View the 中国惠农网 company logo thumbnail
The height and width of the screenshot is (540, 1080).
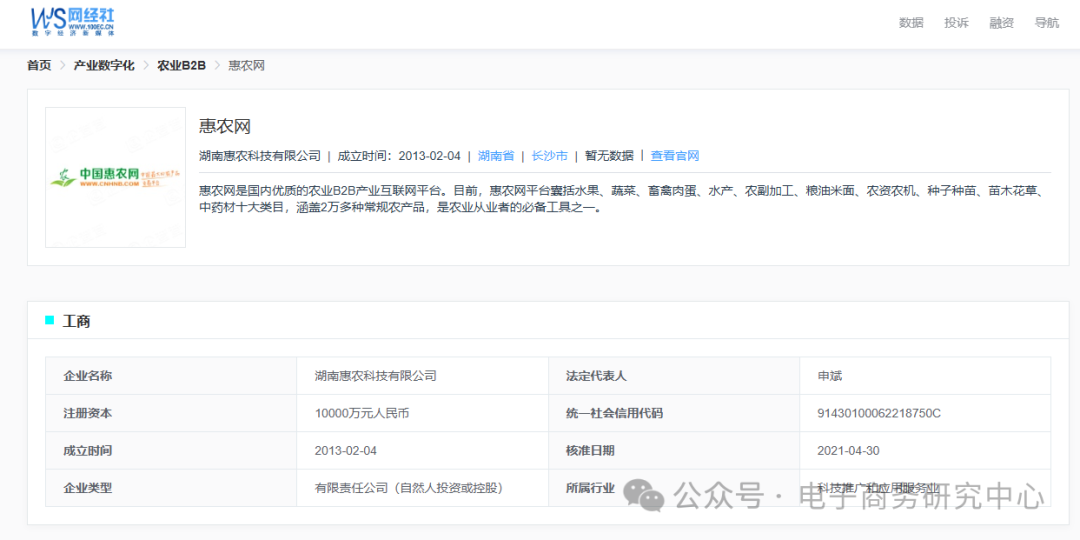115,177
